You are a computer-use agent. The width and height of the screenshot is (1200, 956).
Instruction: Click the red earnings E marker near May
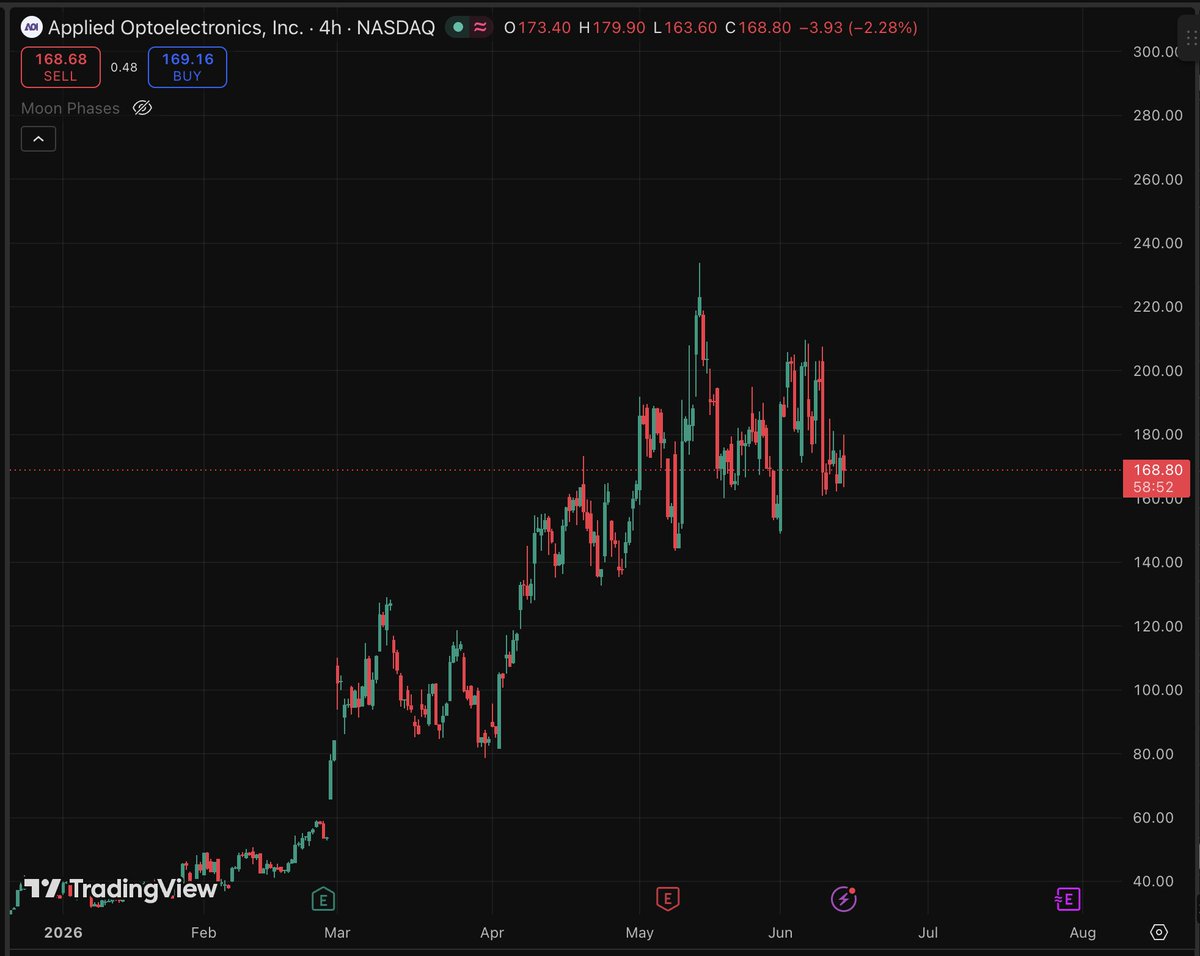668,899
